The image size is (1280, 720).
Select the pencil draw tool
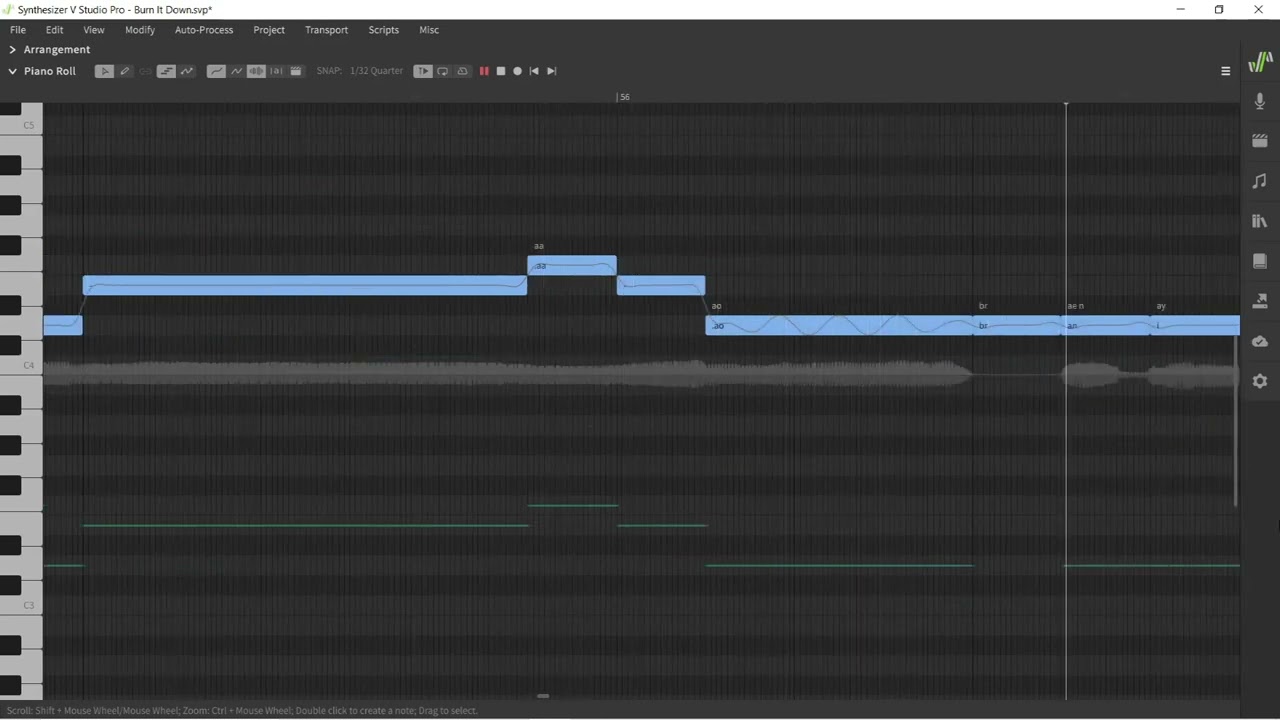tap(125, 71)
